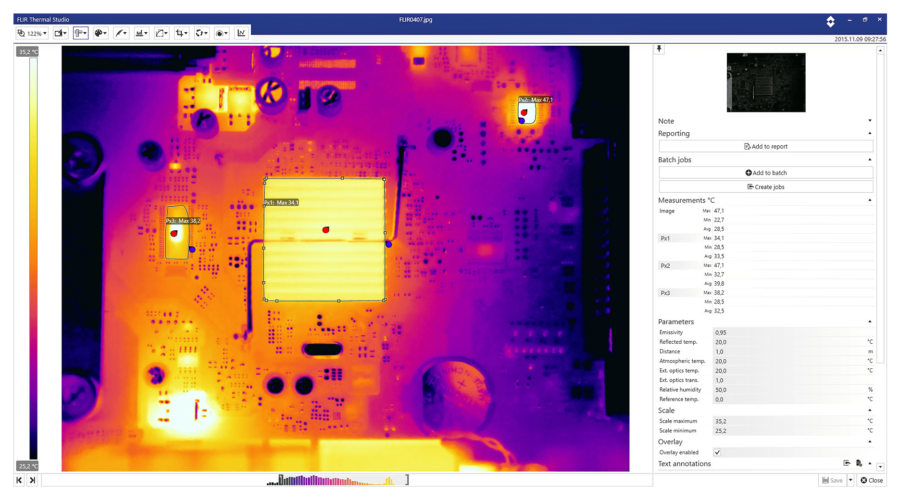
Task: Edit the Relative humidity field
Action: [789, 390]
